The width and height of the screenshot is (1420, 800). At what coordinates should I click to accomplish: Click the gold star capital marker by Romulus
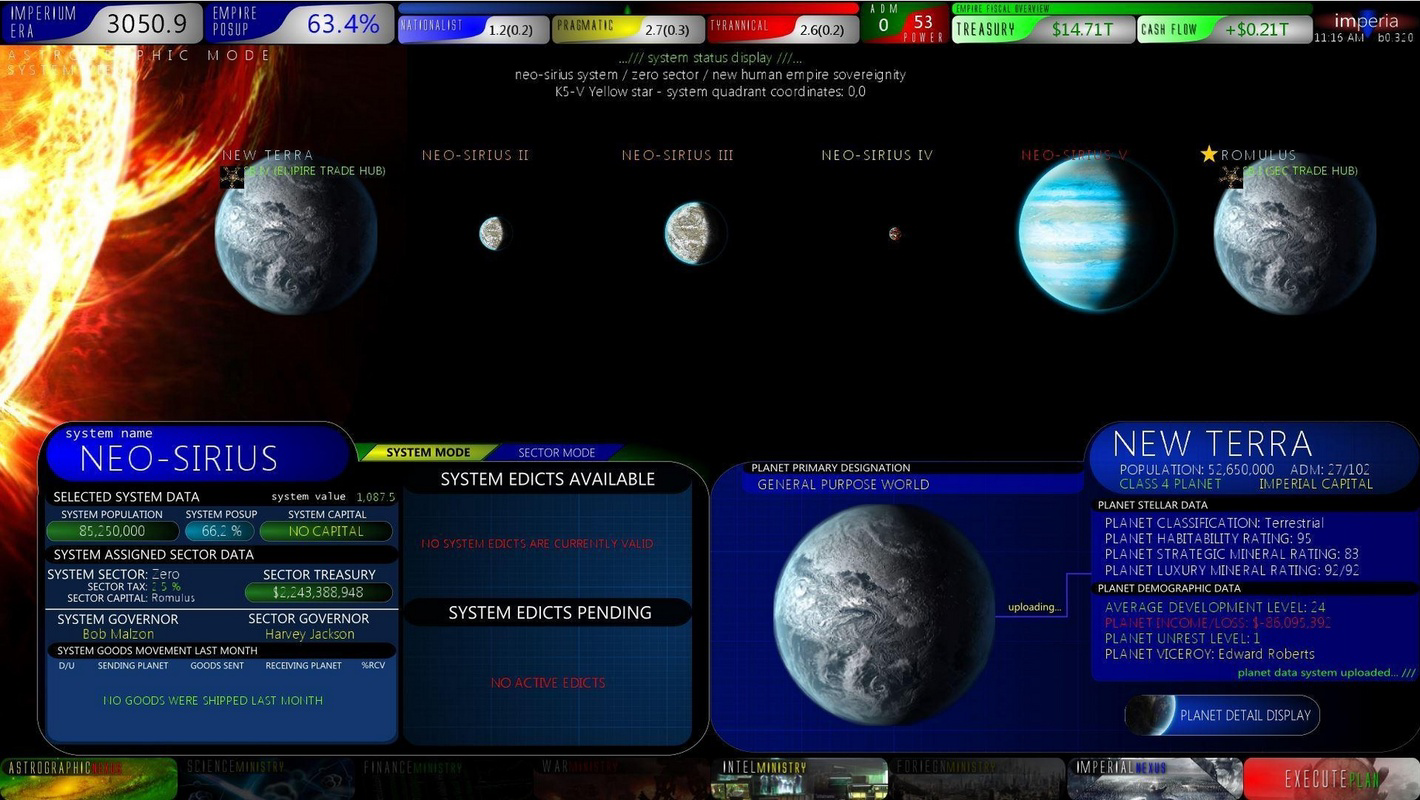click(1209, 154)
